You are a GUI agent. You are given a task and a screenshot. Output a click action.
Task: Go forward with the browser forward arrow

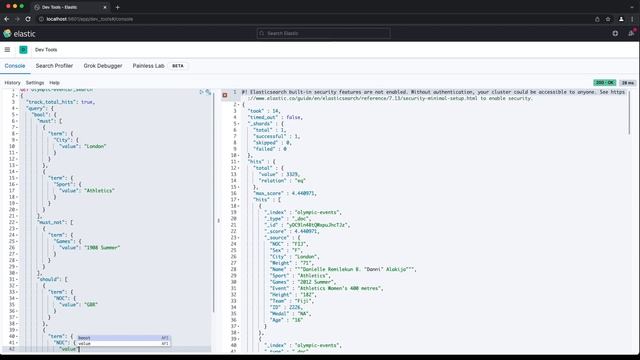click(x=17, y=19)
